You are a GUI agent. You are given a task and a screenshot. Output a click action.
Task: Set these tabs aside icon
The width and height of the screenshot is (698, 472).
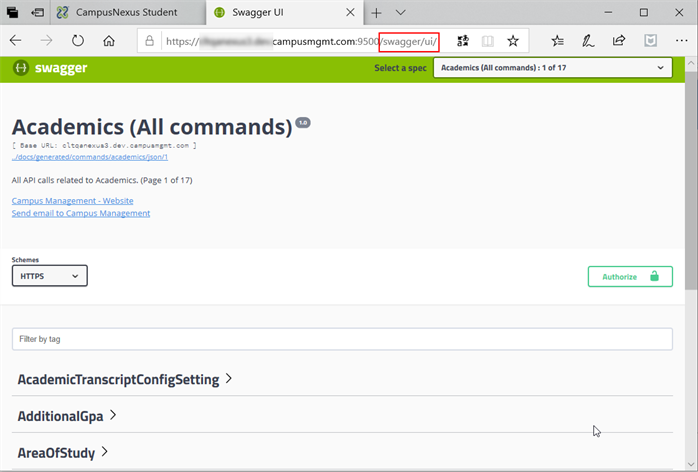(x=37, y=12)
